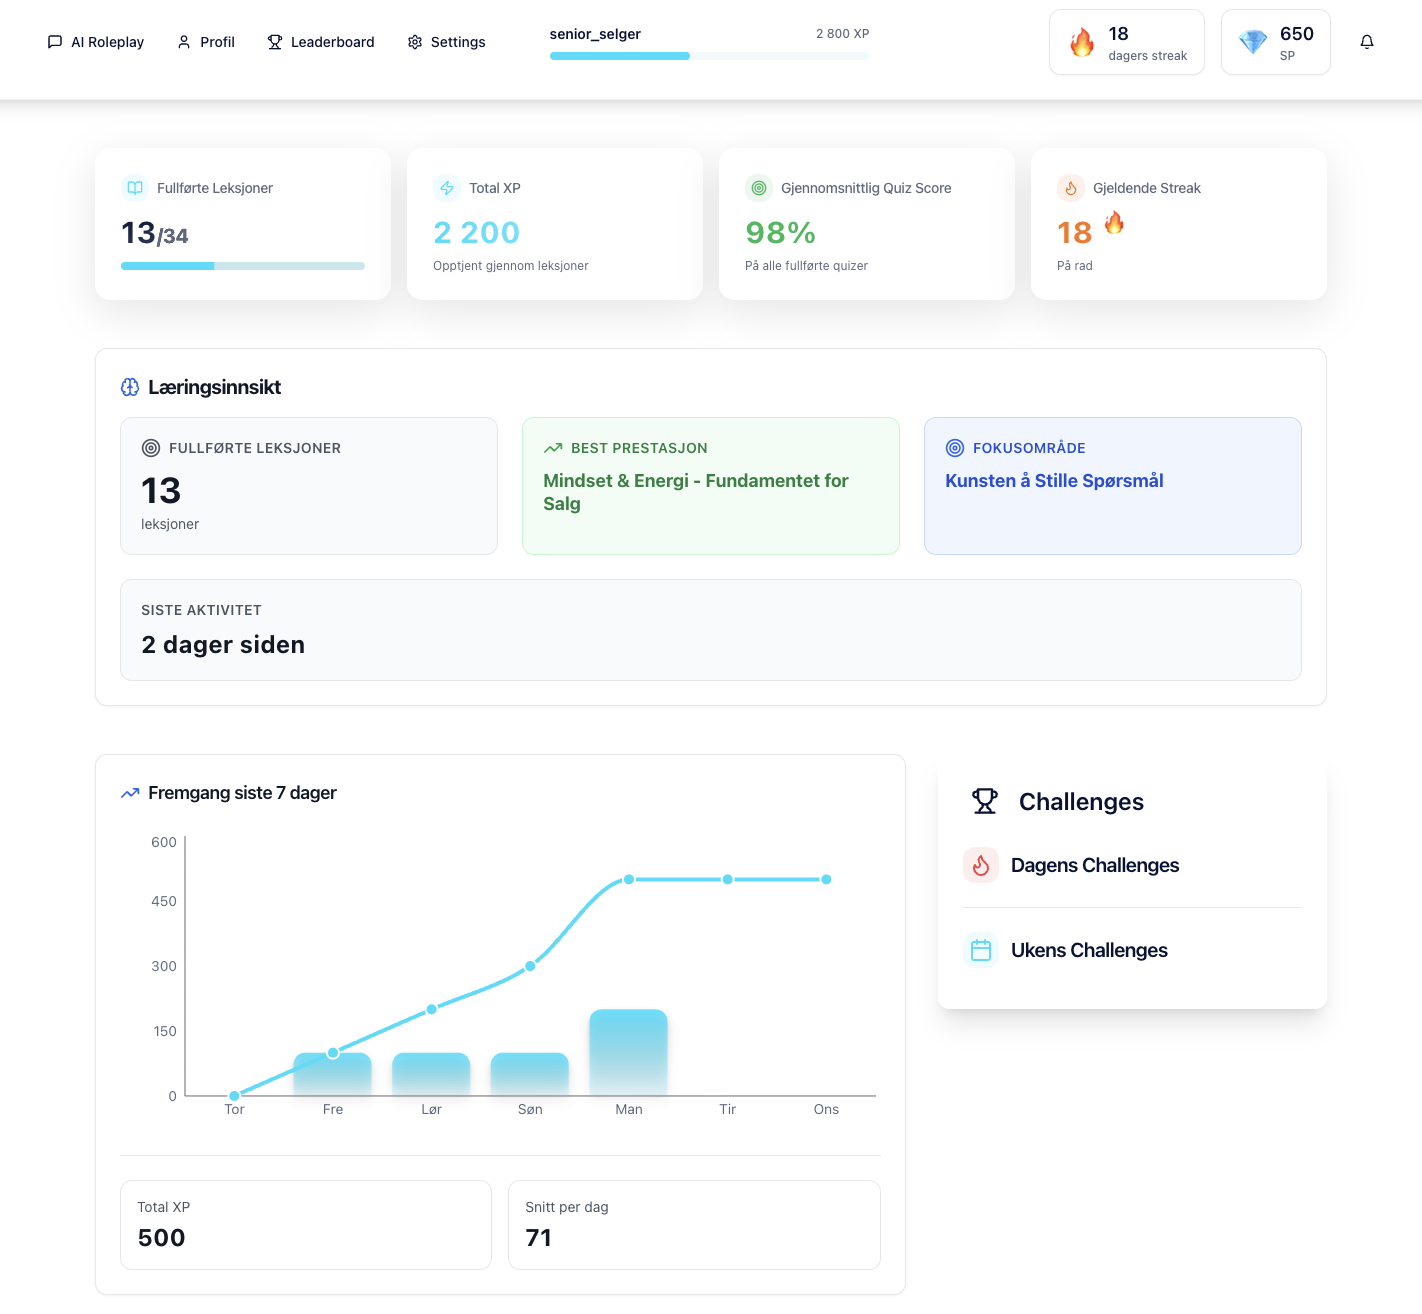The height and width of the screenshot is (1314, 1422).
Task: Click the calendar icon for Ukens Challenges
Action: coord(981,950)
